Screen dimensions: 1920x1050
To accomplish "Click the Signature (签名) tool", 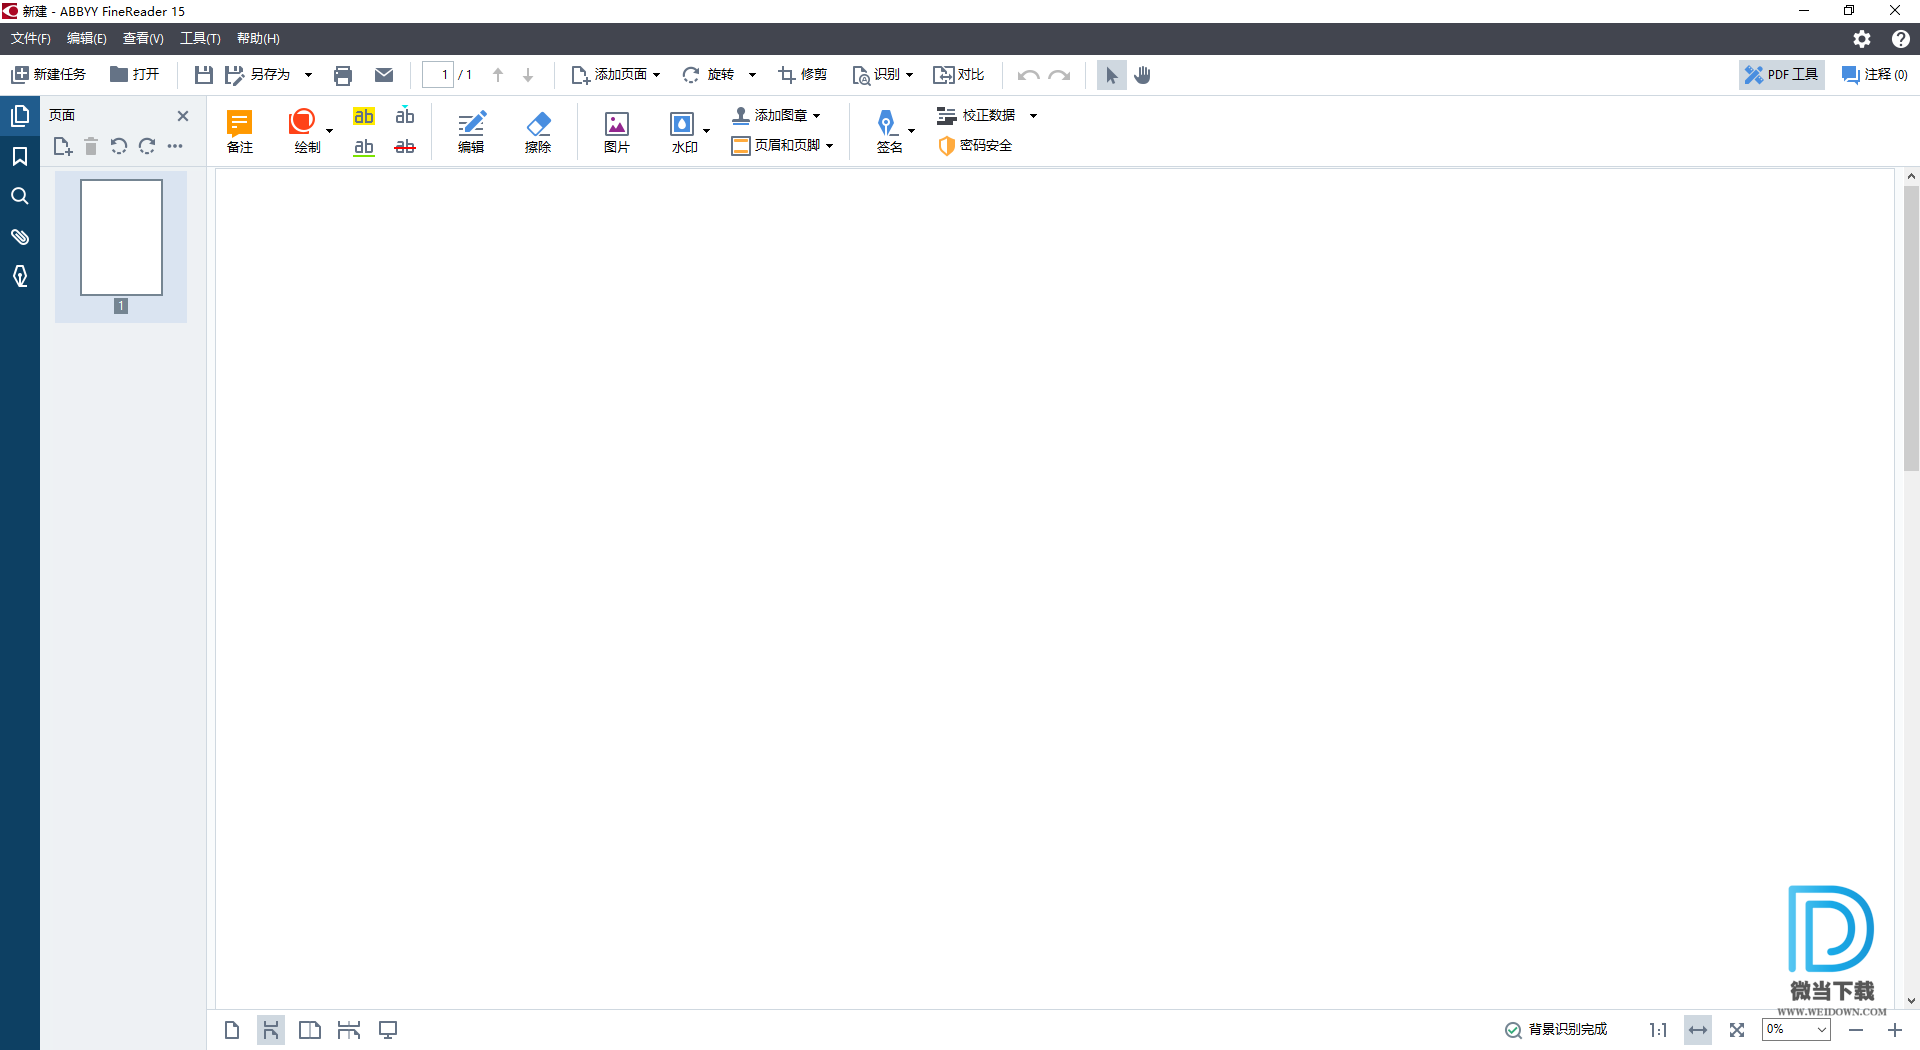I will (x=889, y=131).
